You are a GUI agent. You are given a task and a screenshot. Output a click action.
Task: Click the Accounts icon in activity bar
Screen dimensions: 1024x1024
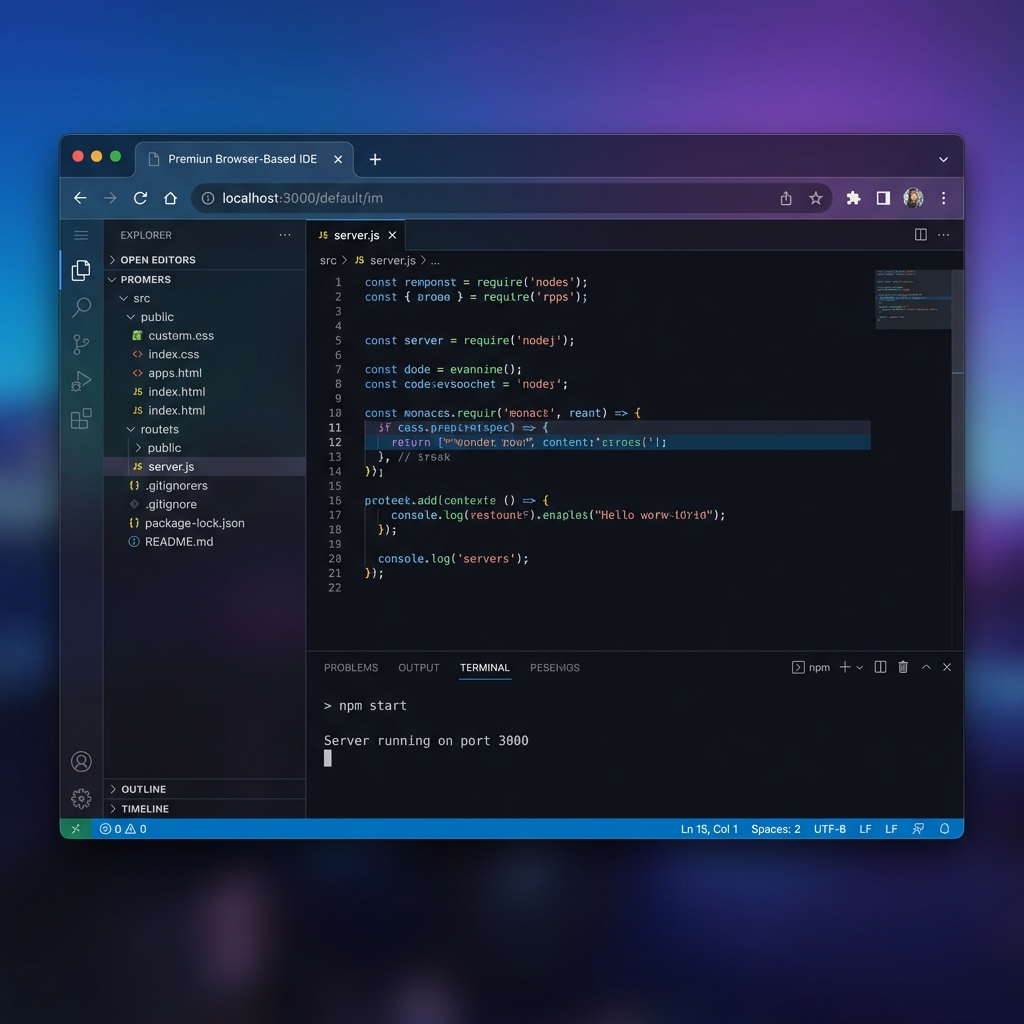(81, 762)
